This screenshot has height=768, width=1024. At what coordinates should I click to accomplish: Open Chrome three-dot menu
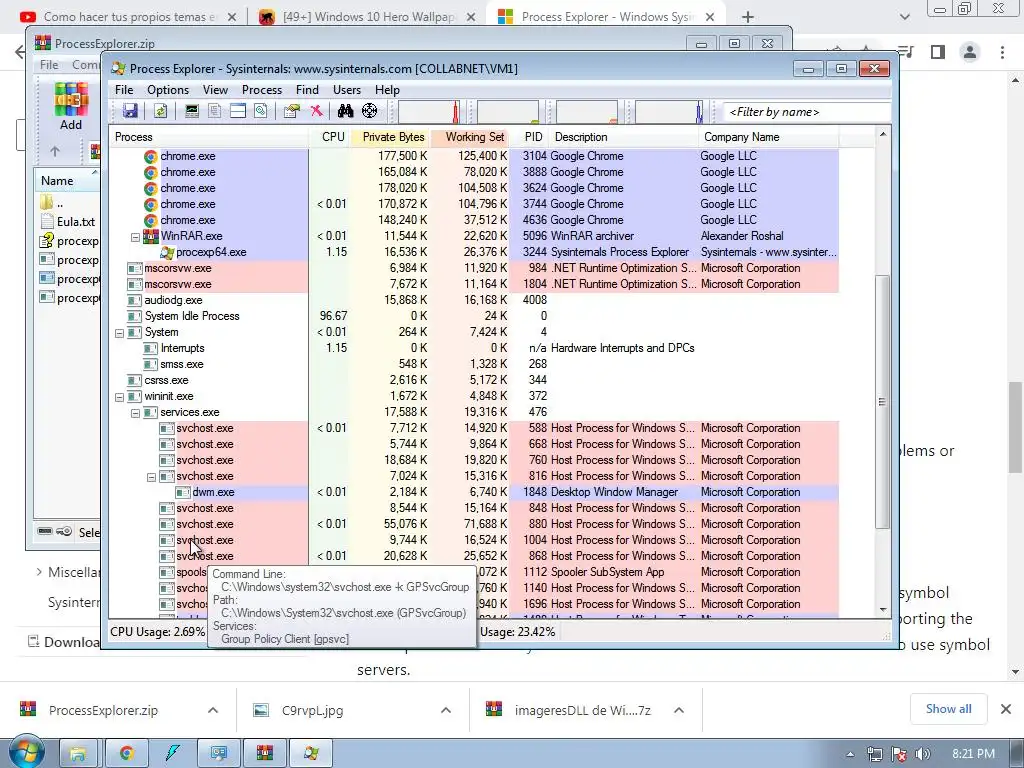1002,52
